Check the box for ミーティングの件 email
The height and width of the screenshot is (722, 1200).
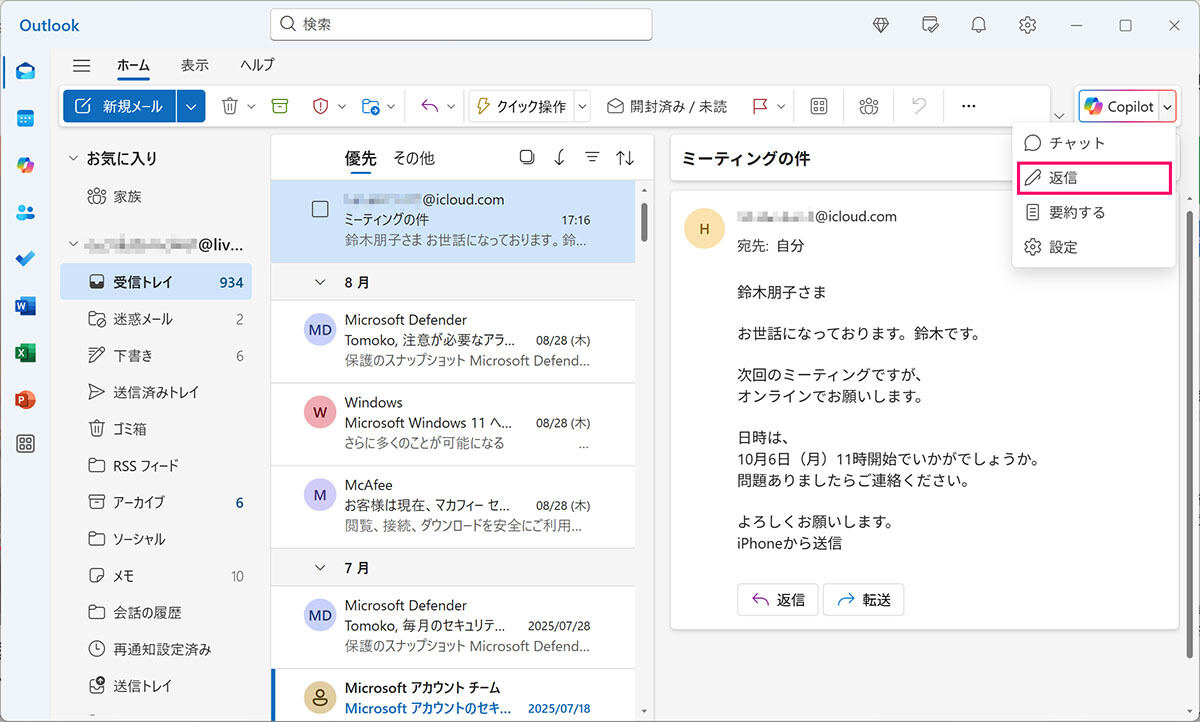[x=320, y=209]
